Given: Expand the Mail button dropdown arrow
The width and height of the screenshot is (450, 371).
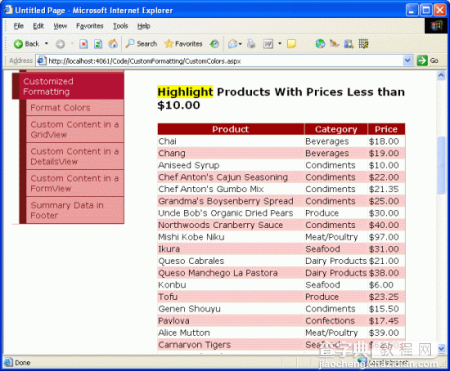Looking at the screenshot, I should coord(240,44).
